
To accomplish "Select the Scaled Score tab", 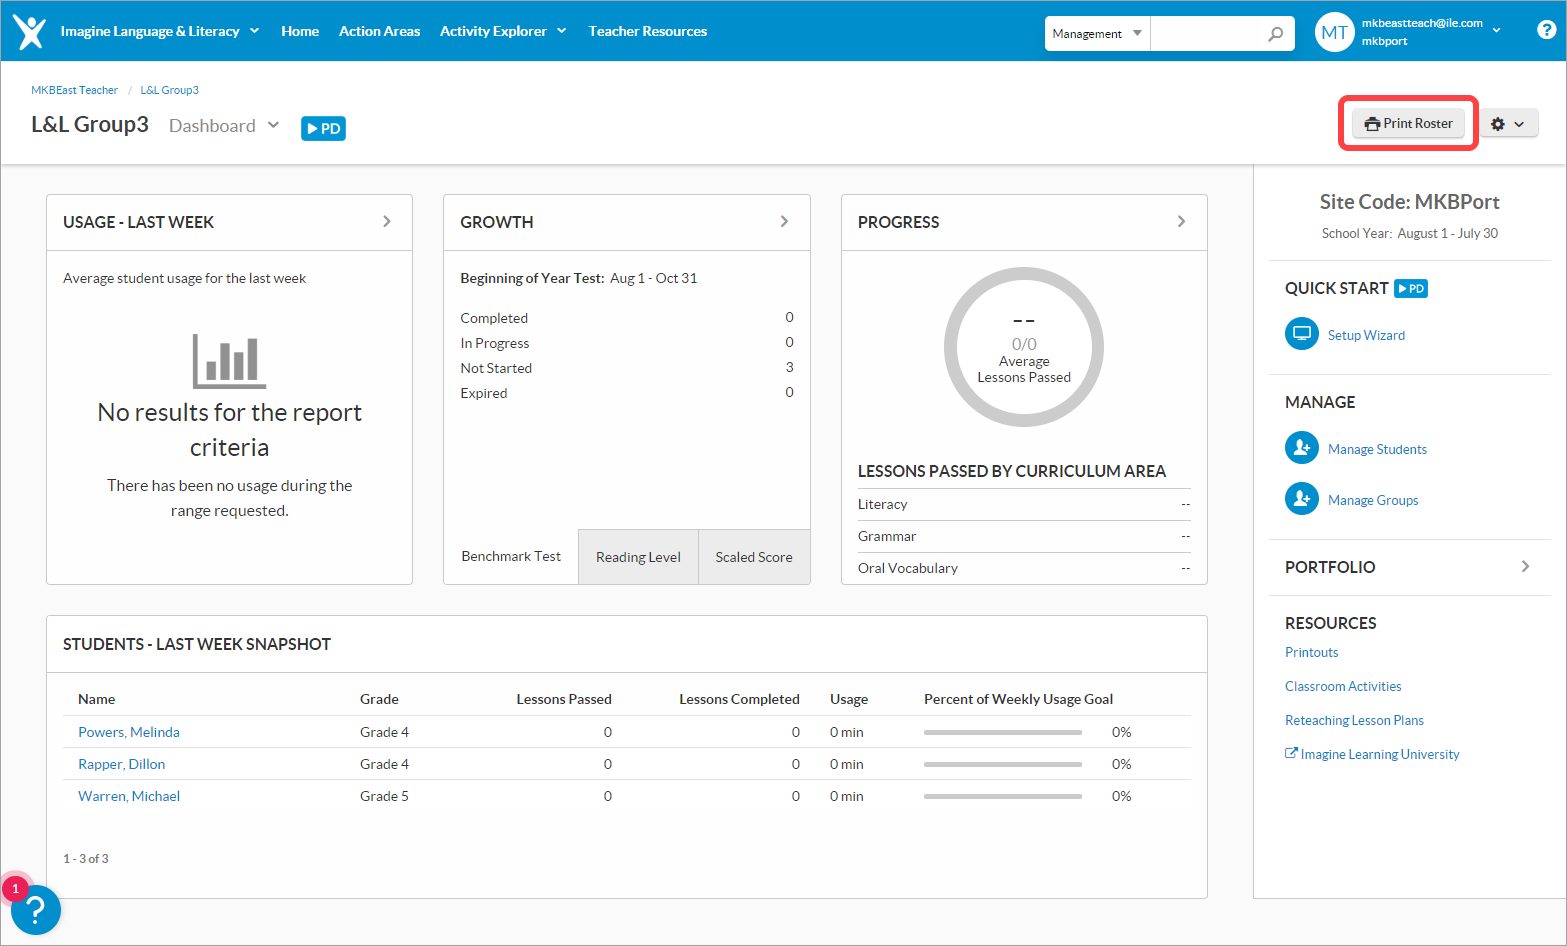I will [x=753, y=557].
